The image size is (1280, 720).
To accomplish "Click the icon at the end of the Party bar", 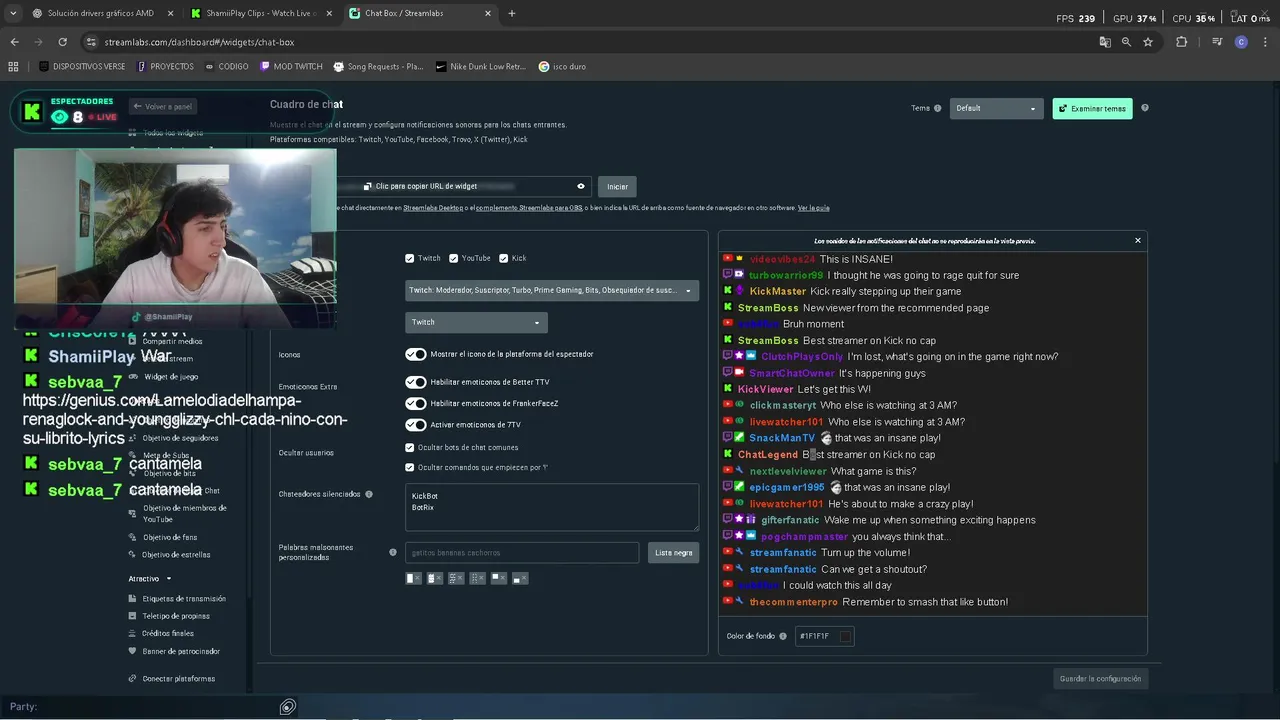I will point(287,707).
